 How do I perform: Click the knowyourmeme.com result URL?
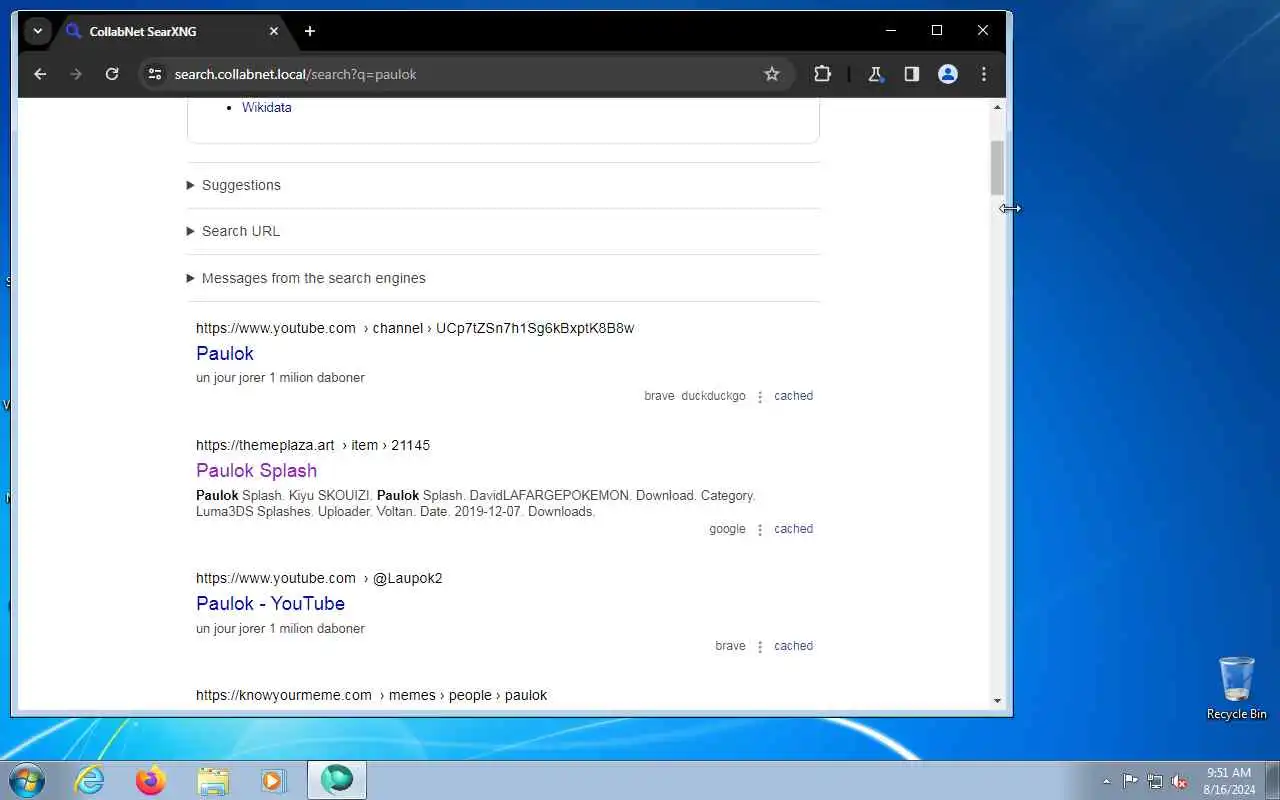pyautogui.click(x=371, y=695)
